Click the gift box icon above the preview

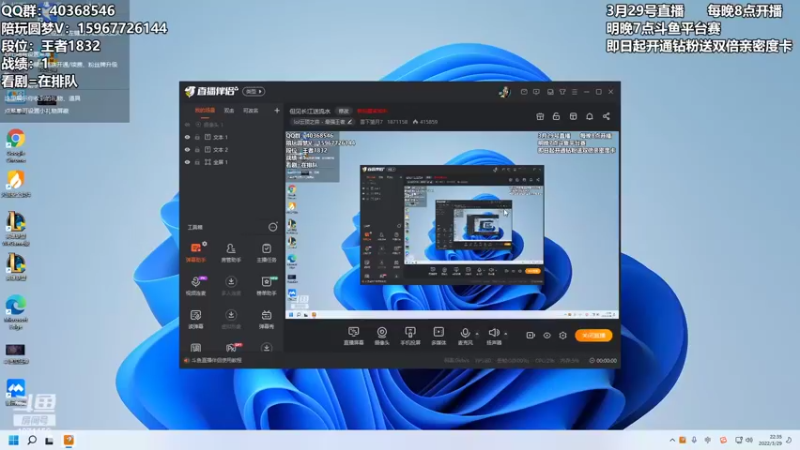540,116
